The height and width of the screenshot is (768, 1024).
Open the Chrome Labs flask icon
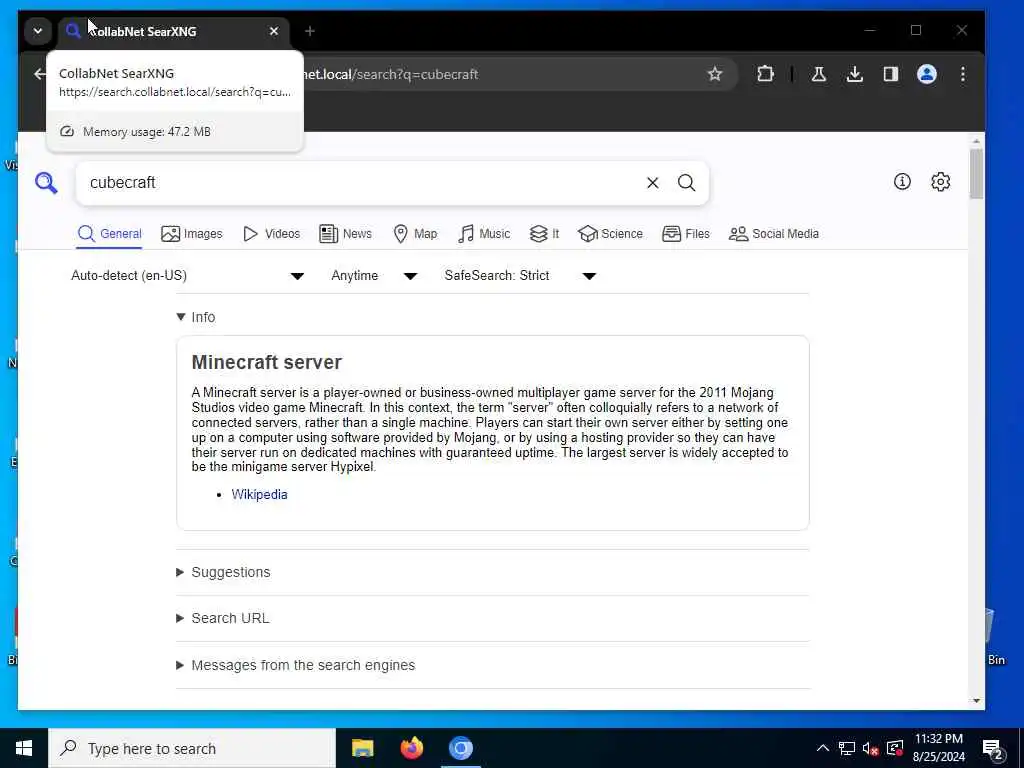pos(818,74)
